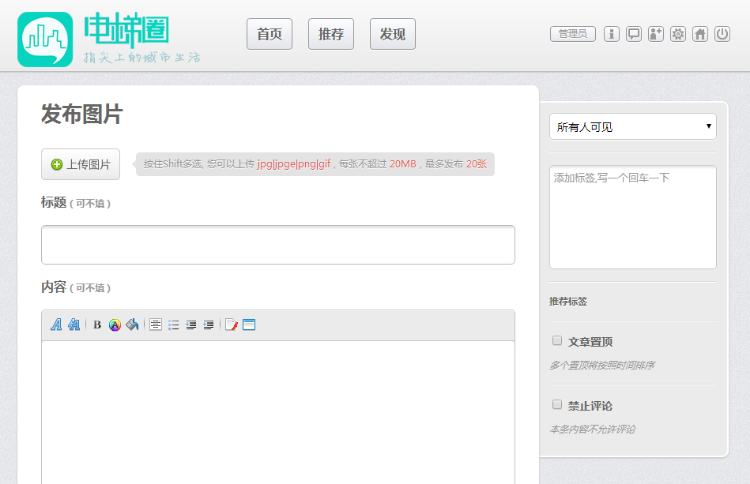Click the 电梯圈 site title text

[127, 31]
